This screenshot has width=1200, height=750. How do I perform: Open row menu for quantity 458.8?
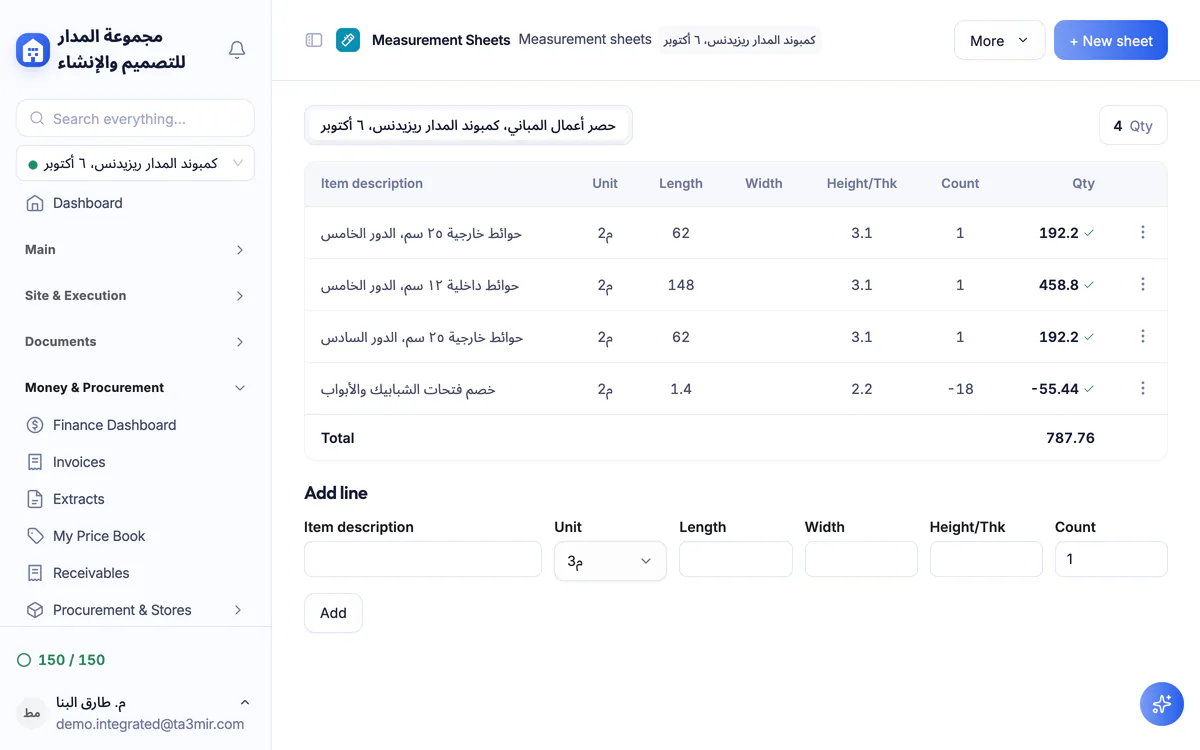(1143, 284)
